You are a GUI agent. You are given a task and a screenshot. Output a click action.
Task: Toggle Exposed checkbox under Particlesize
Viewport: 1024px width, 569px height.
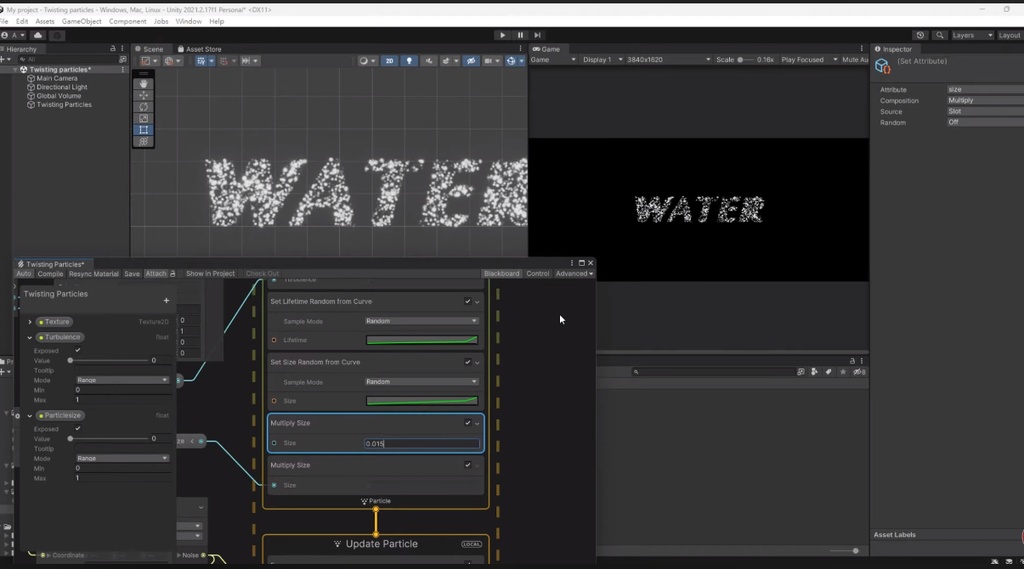click(78, 429)
